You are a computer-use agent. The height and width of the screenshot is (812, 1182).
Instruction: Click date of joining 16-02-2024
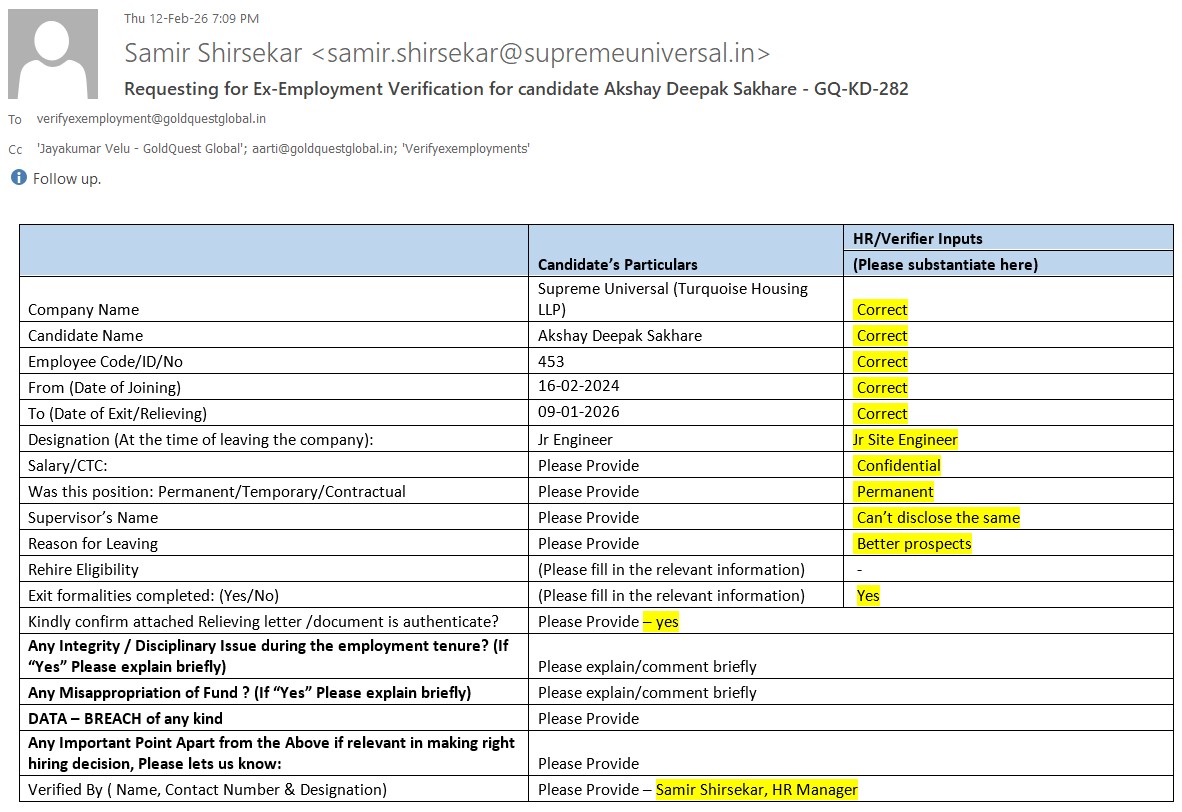(x=575, y=388)
